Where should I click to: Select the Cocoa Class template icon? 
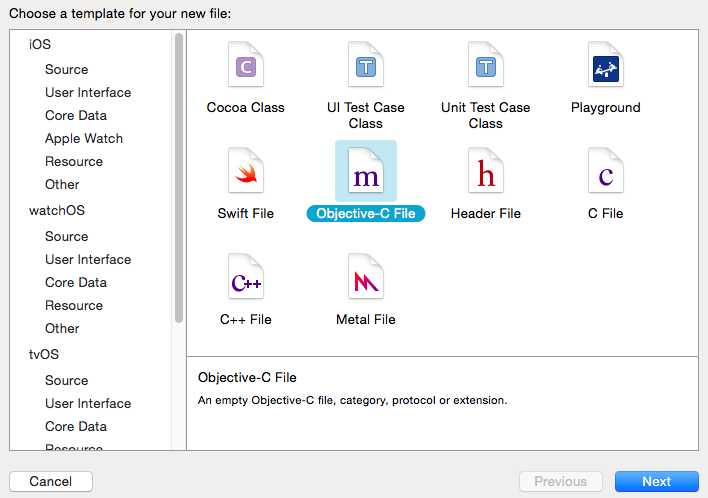[x=246, y=66]
